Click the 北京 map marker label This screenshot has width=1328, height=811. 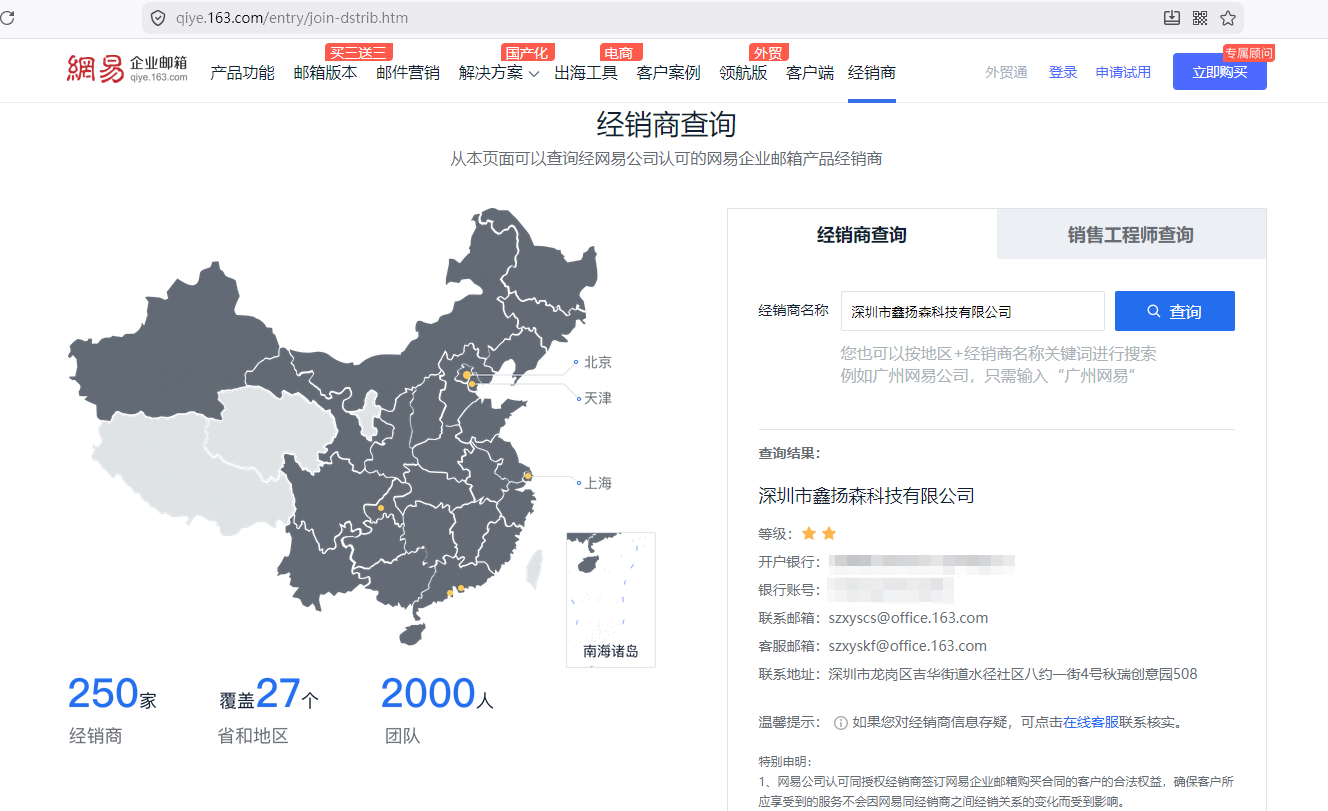point(598,362)
